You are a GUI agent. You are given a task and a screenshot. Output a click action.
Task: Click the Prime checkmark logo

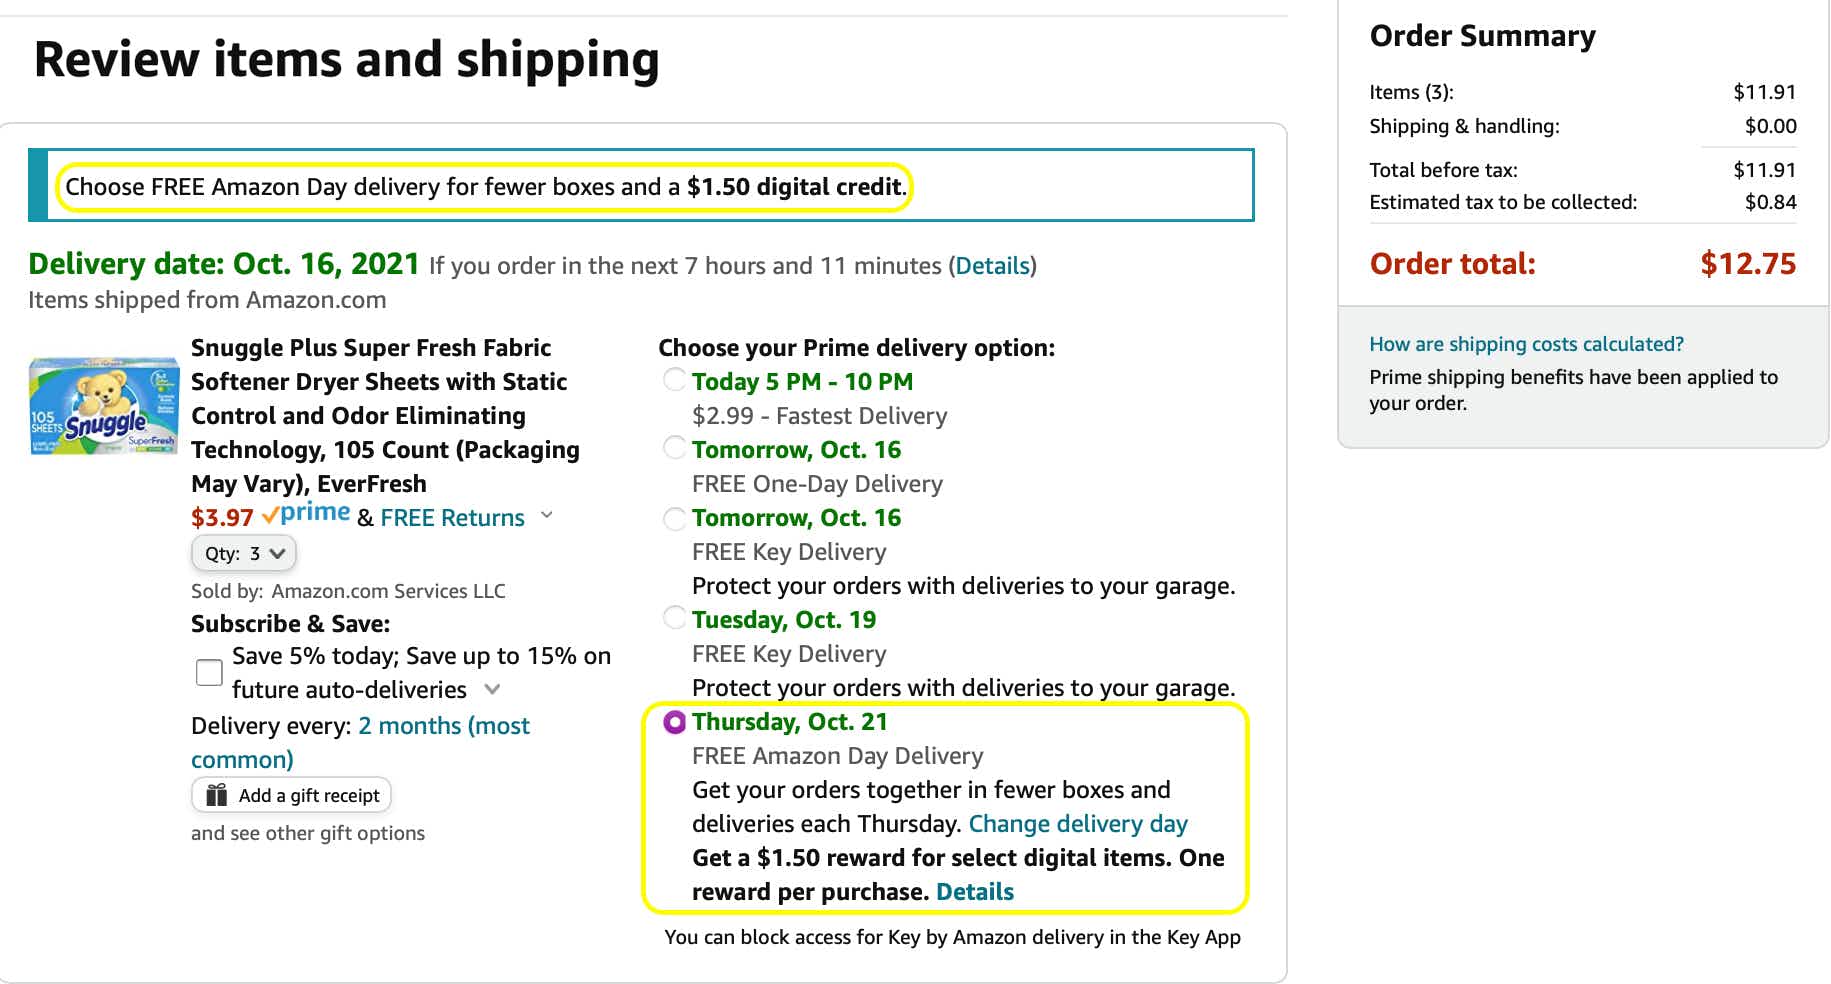point(306,515)
